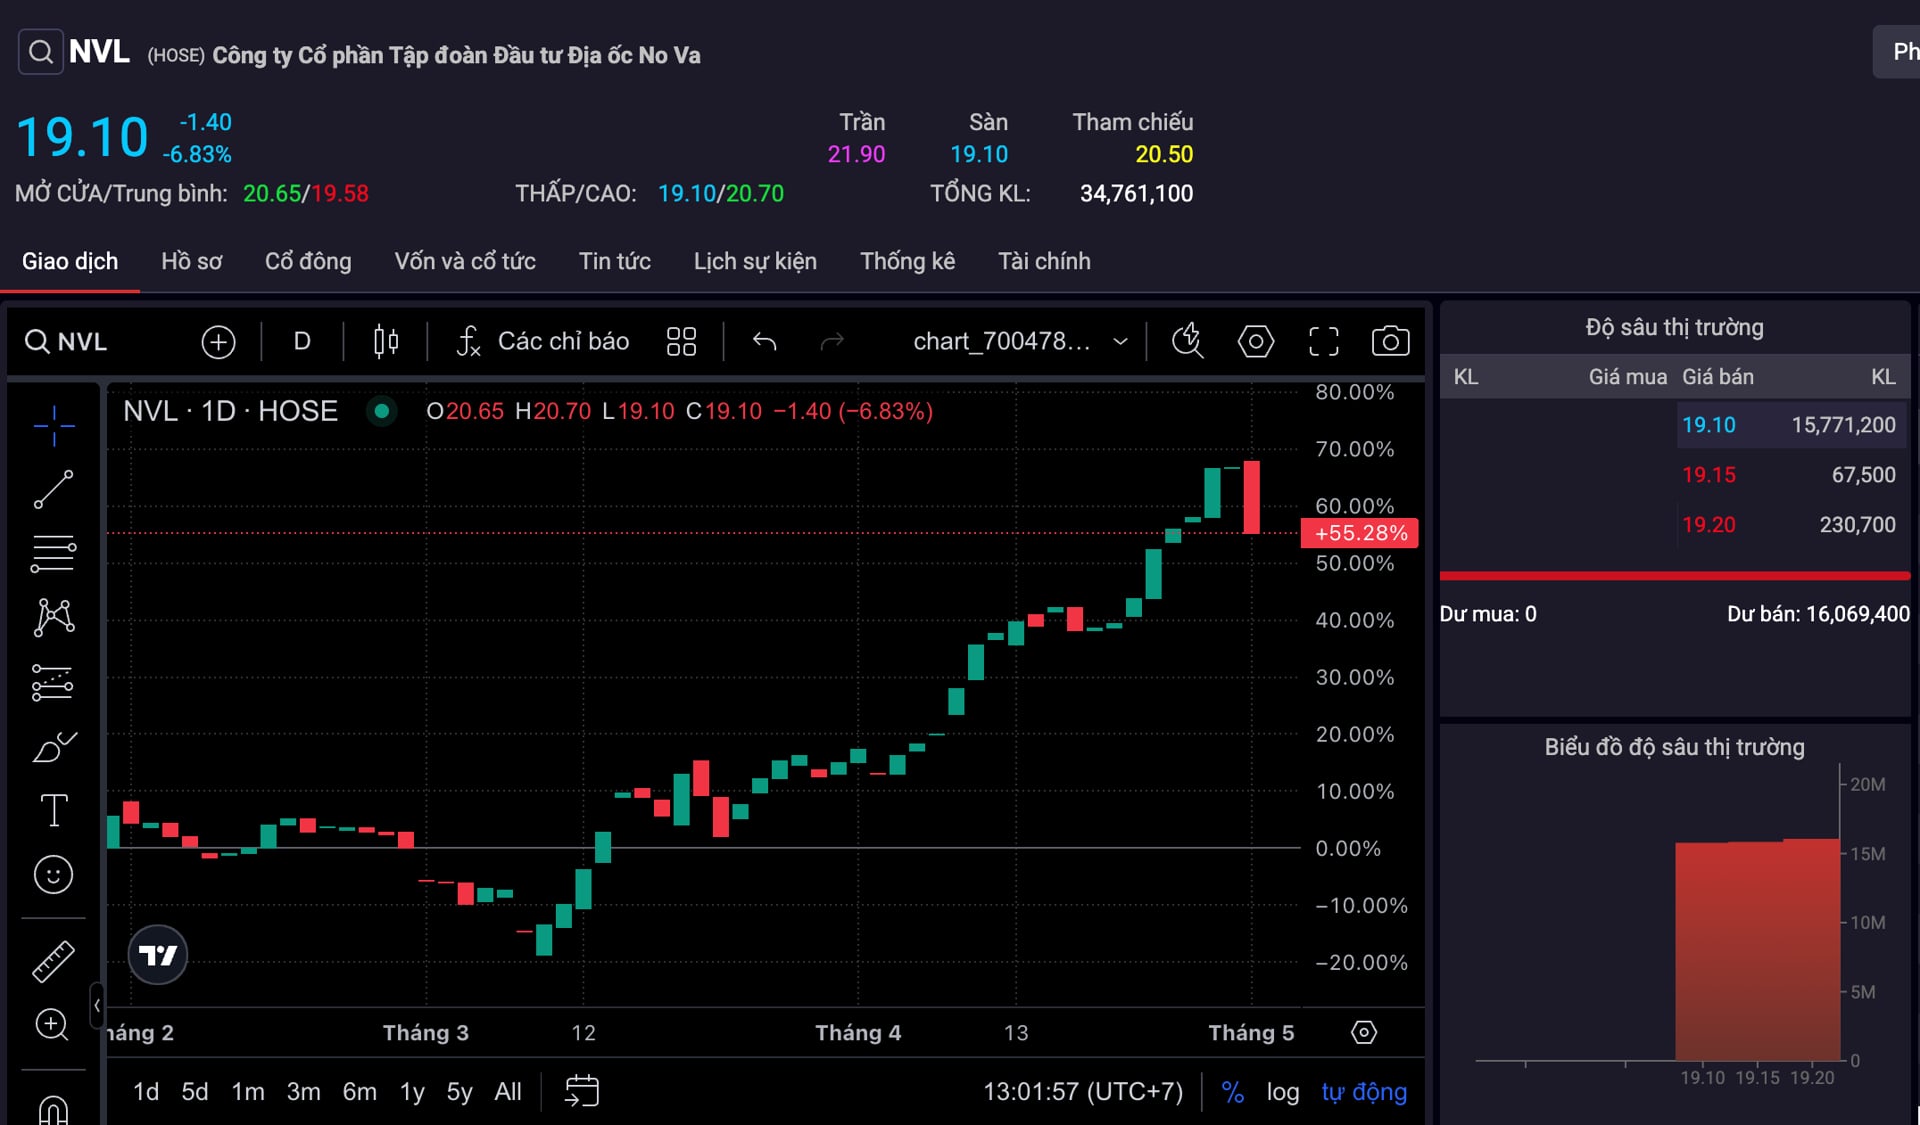The width and height of the screenshot is (1920, 1125).
Task: Open the go to date calendar icon
Action: 582,1091
